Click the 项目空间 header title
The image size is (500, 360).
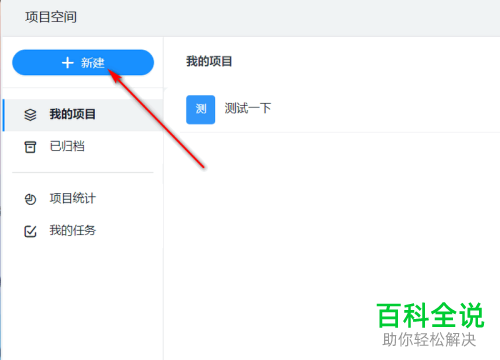[x=51, y=17]
